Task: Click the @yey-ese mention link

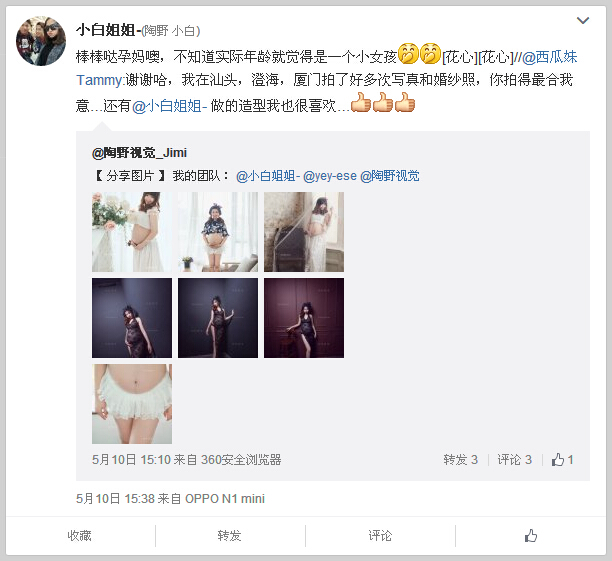Action: pos(330,176)
